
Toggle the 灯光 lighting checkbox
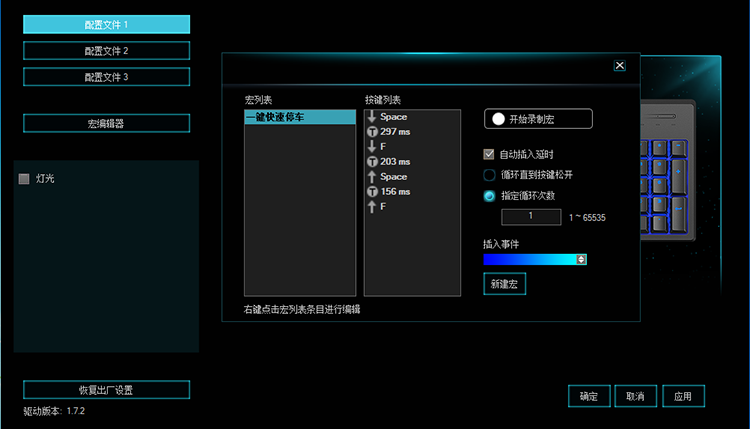(x=24, y=178)
